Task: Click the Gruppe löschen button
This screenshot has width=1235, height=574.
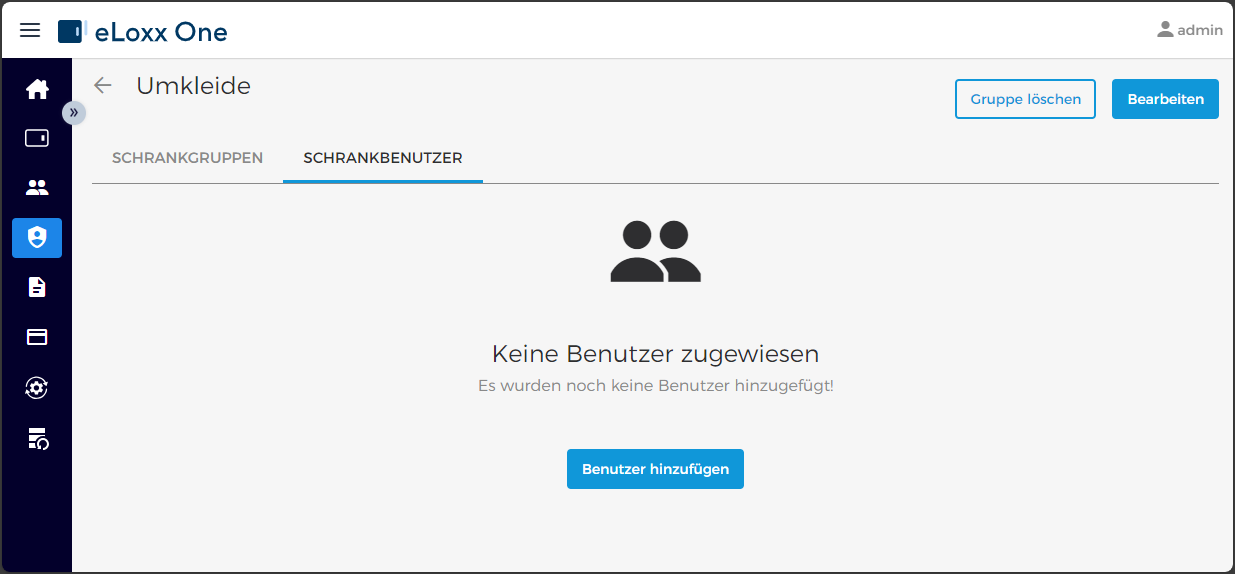Action: [x=1026, y=99]
